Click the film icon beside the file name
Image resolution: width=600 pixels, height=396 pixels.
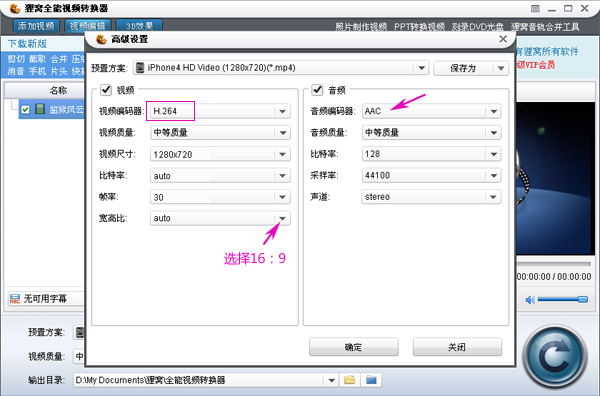[40, 109]
